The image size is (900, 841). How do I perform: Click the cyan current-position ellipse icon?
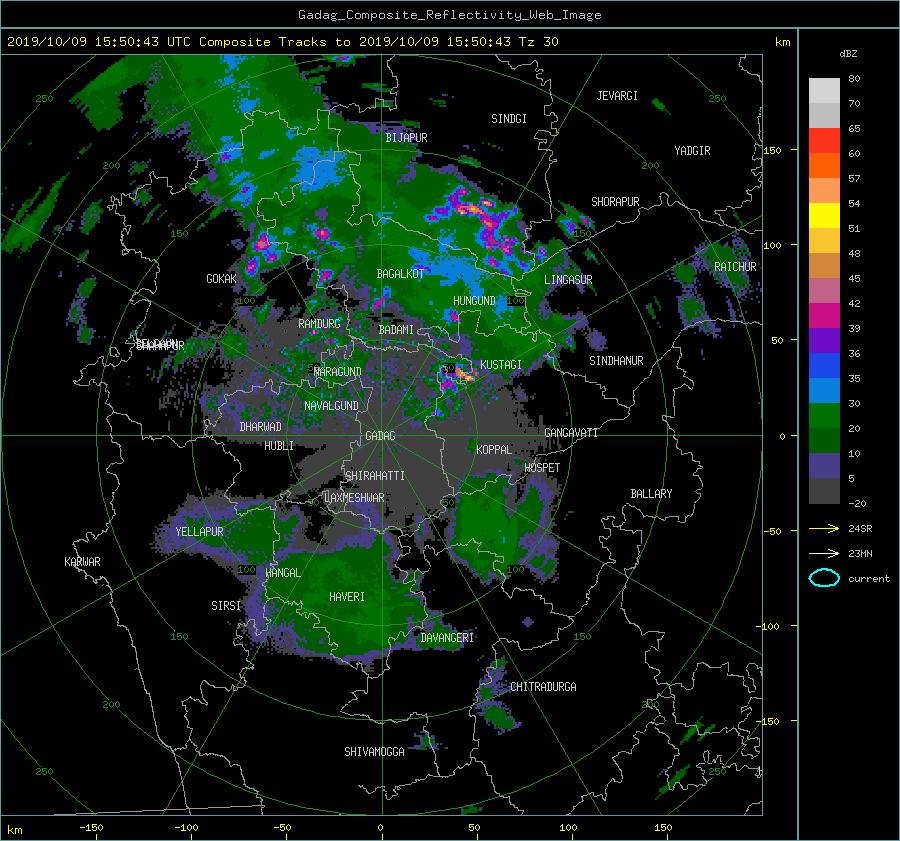824,578
